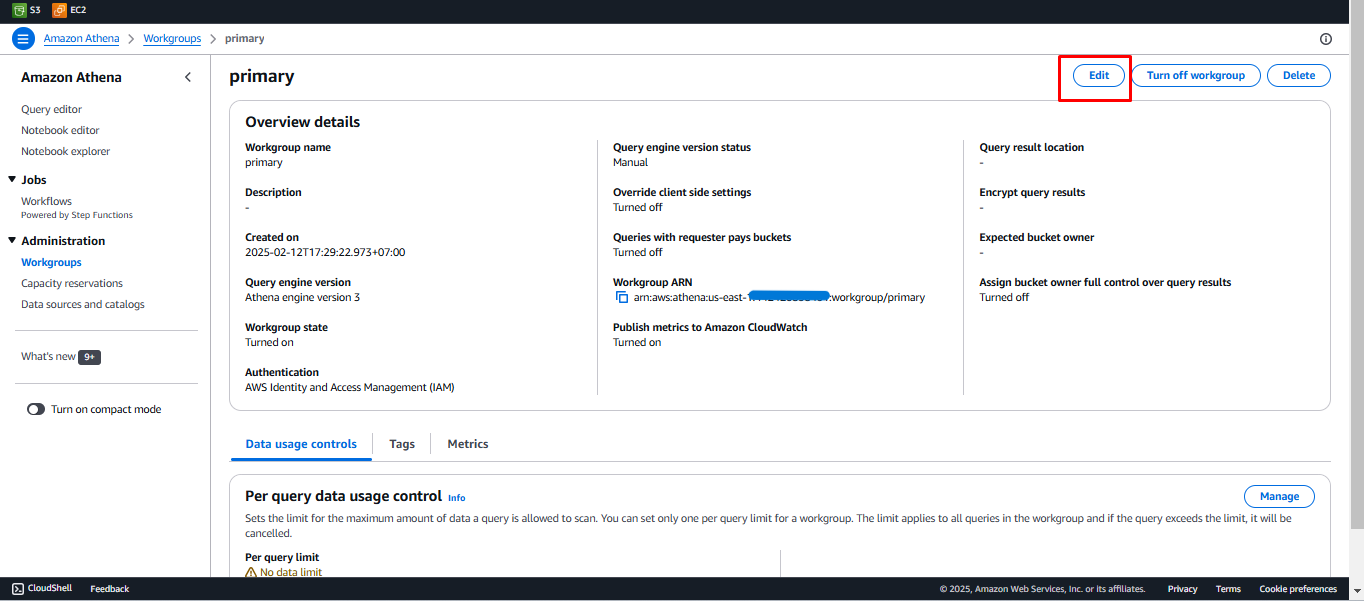The image size is (1364, 601).
Task: Click the Turn off workgroup button
Action: [x=1195, y=76]
